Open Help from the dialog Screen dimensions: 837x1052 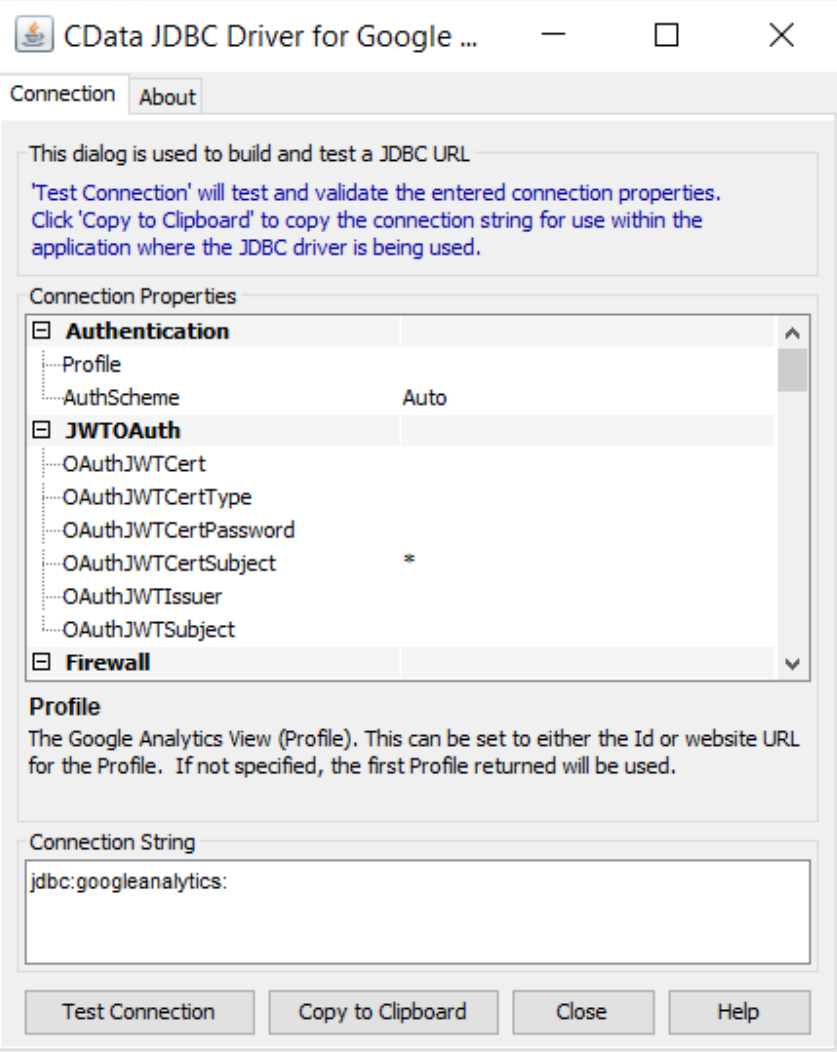[x=738, y=1011]
